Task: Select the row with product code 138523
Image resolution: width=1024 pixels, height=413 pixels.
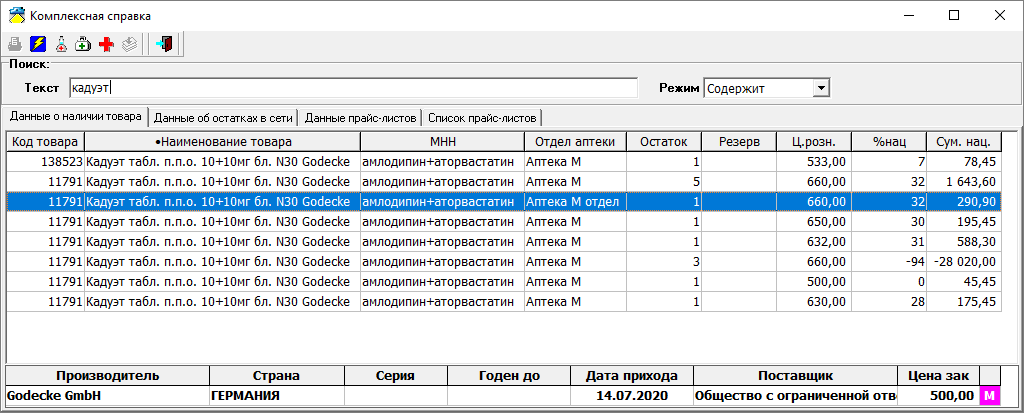Action: (504, 161)
